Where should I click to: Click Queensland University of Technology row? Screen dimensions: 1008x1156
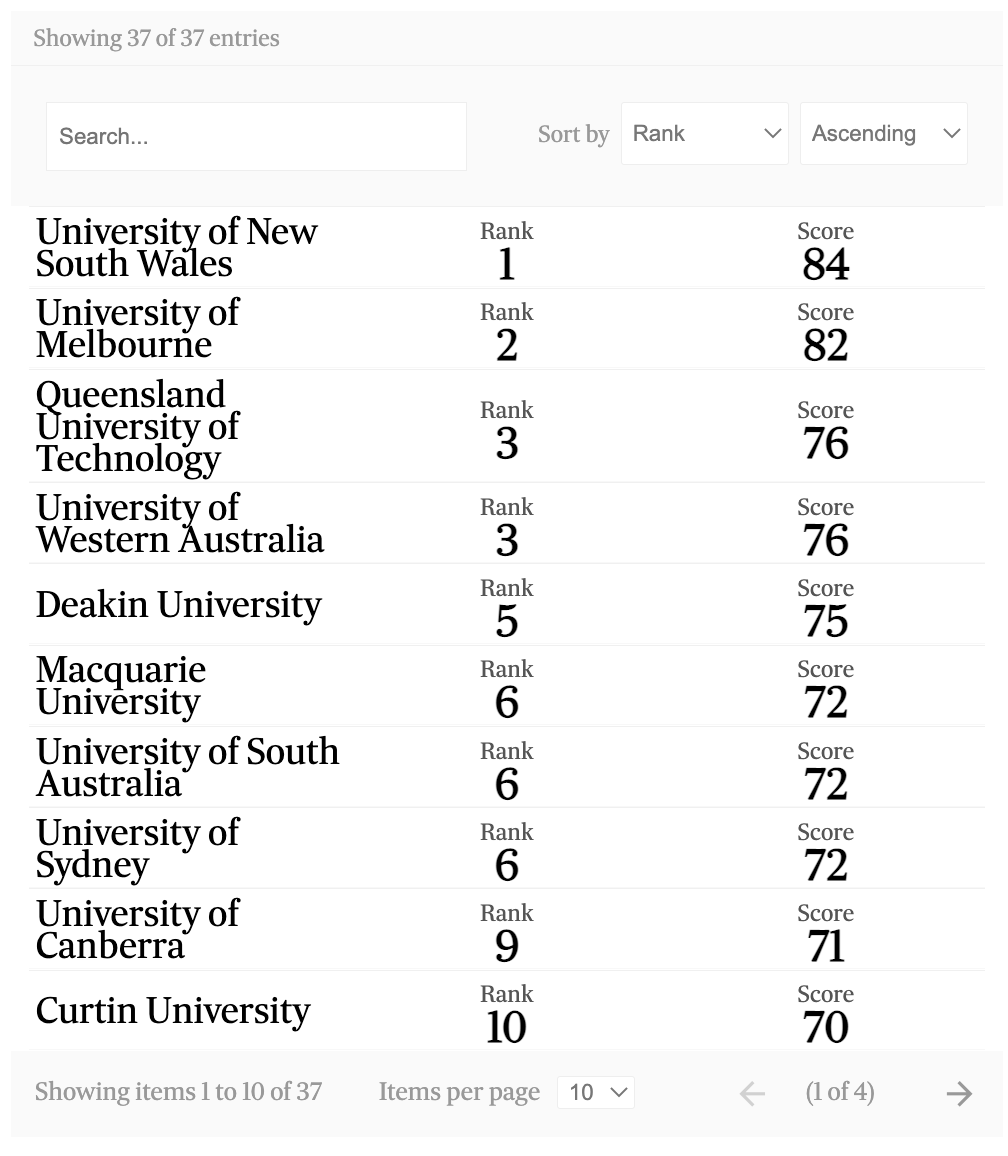pyautogui.click(x=138, y=427)
